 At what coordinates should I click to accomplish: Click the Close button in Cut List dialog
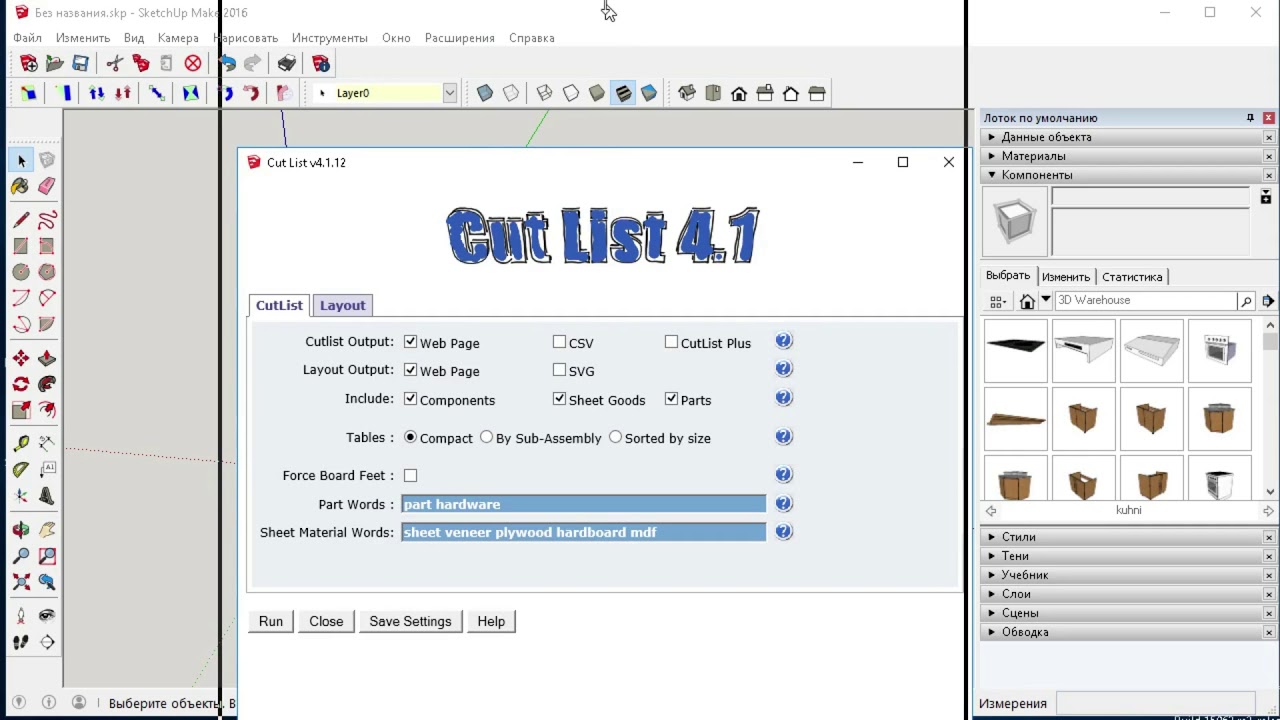[x=326, y=621]
